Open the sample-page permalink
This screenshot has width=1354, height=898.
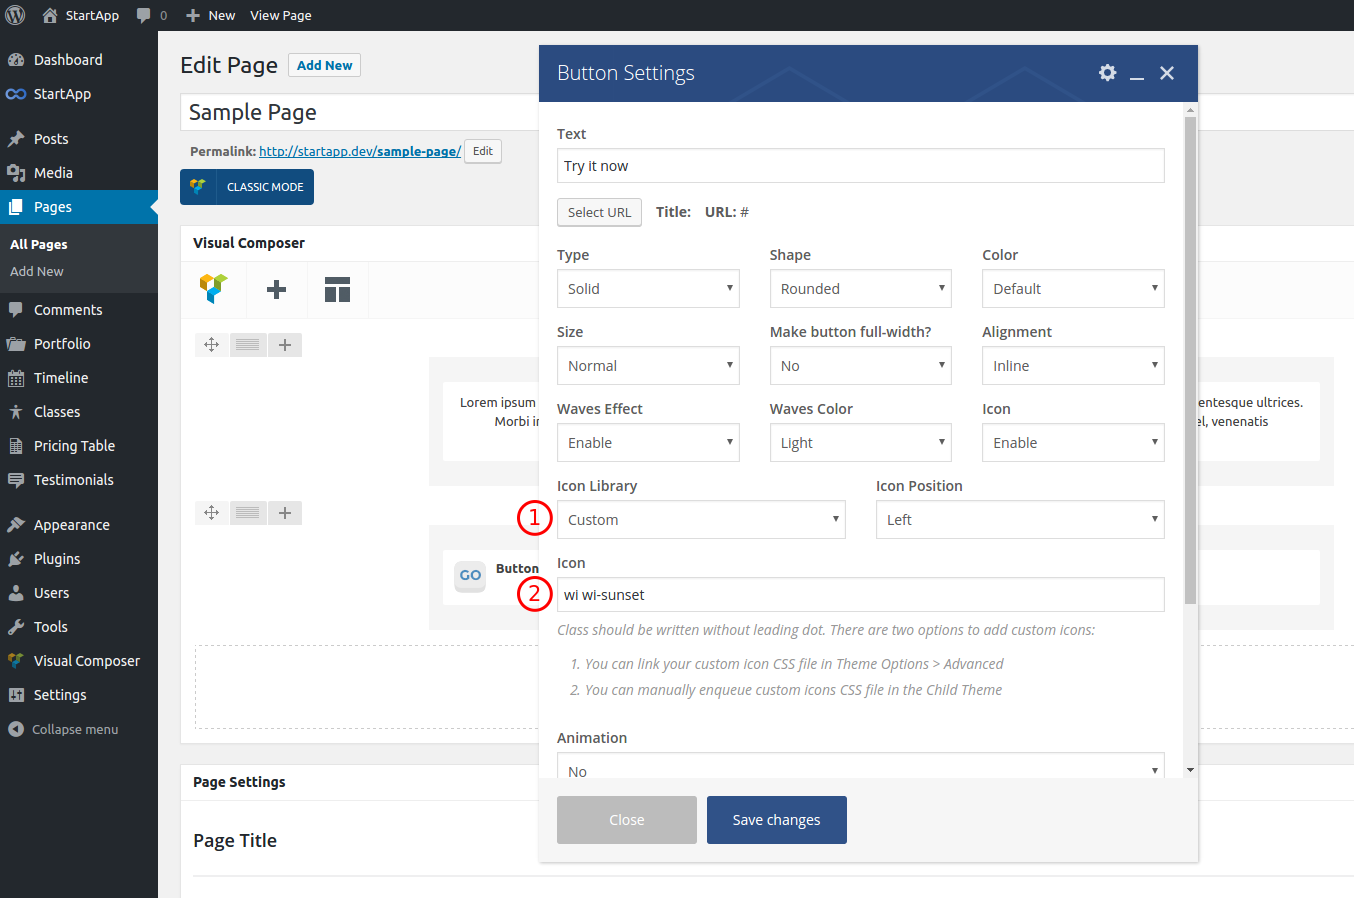(360, 151)
